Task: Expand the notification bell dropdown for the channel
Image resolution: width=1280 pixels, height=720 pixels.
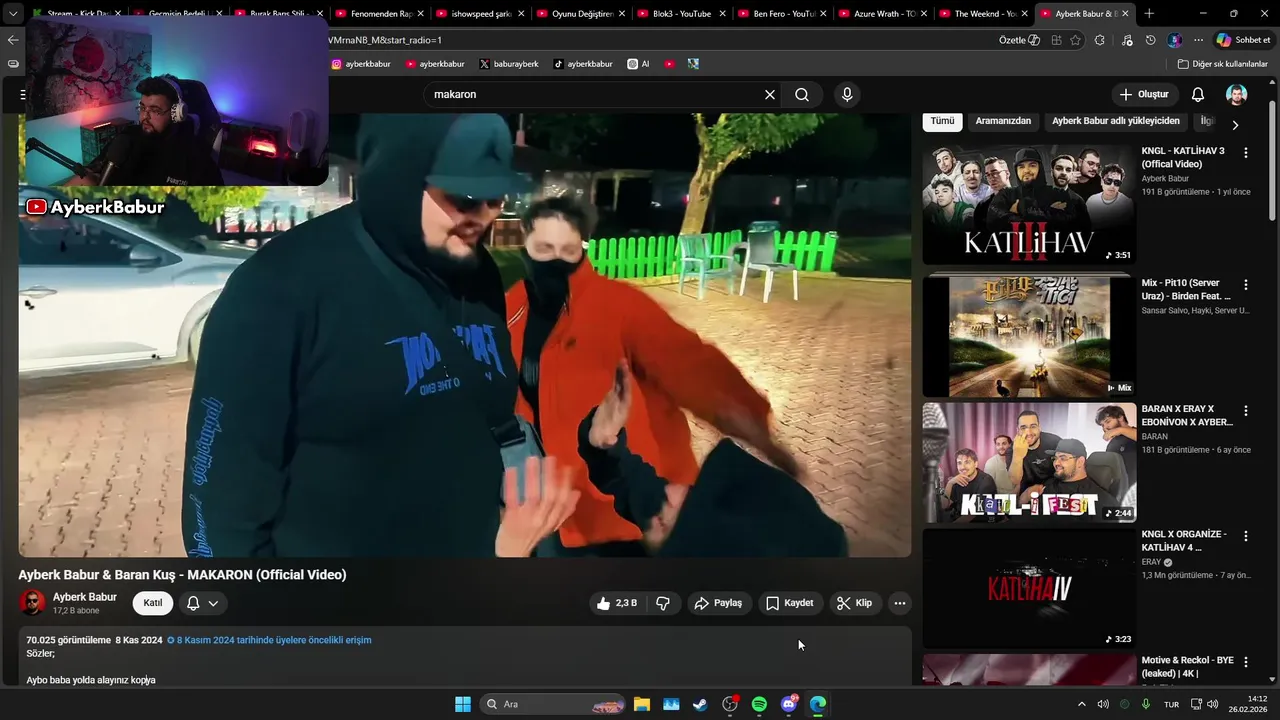Action: pos(203,603)
